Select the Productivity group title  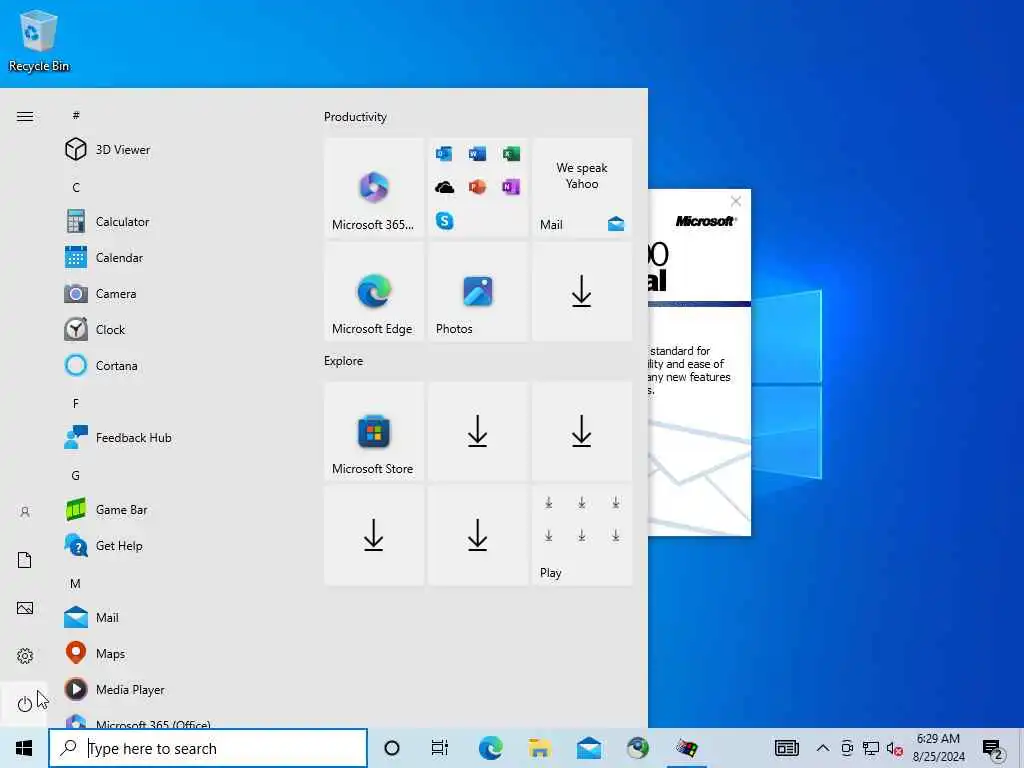[355, 117]
